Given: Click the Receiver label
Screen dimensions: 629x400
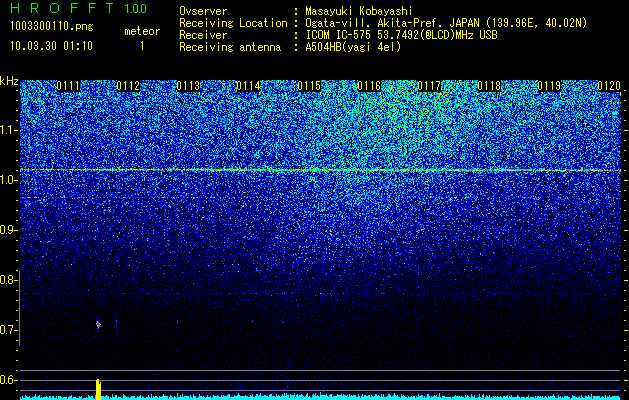Looking at the screenshot, I should coord(203,35).
